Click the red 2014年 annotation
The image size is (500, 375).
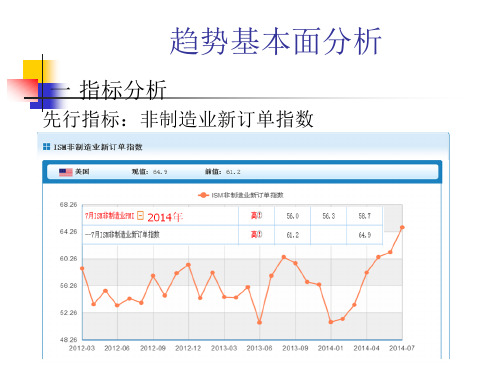165,217
